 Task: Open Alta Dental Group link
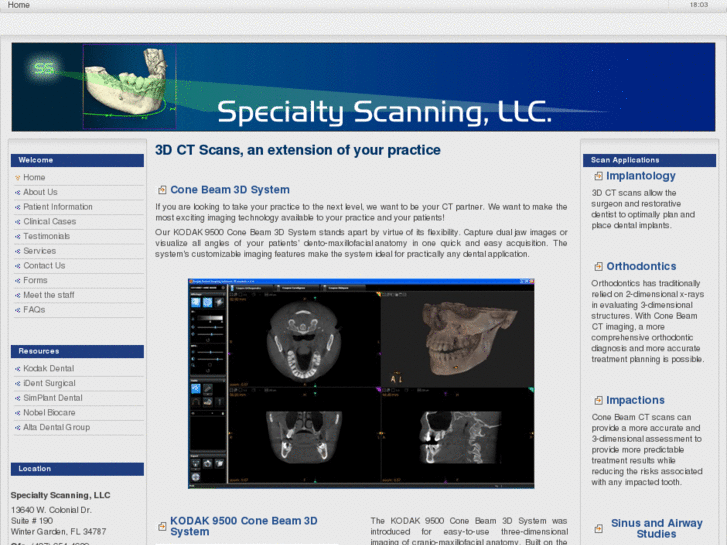(x=57, y=427)
